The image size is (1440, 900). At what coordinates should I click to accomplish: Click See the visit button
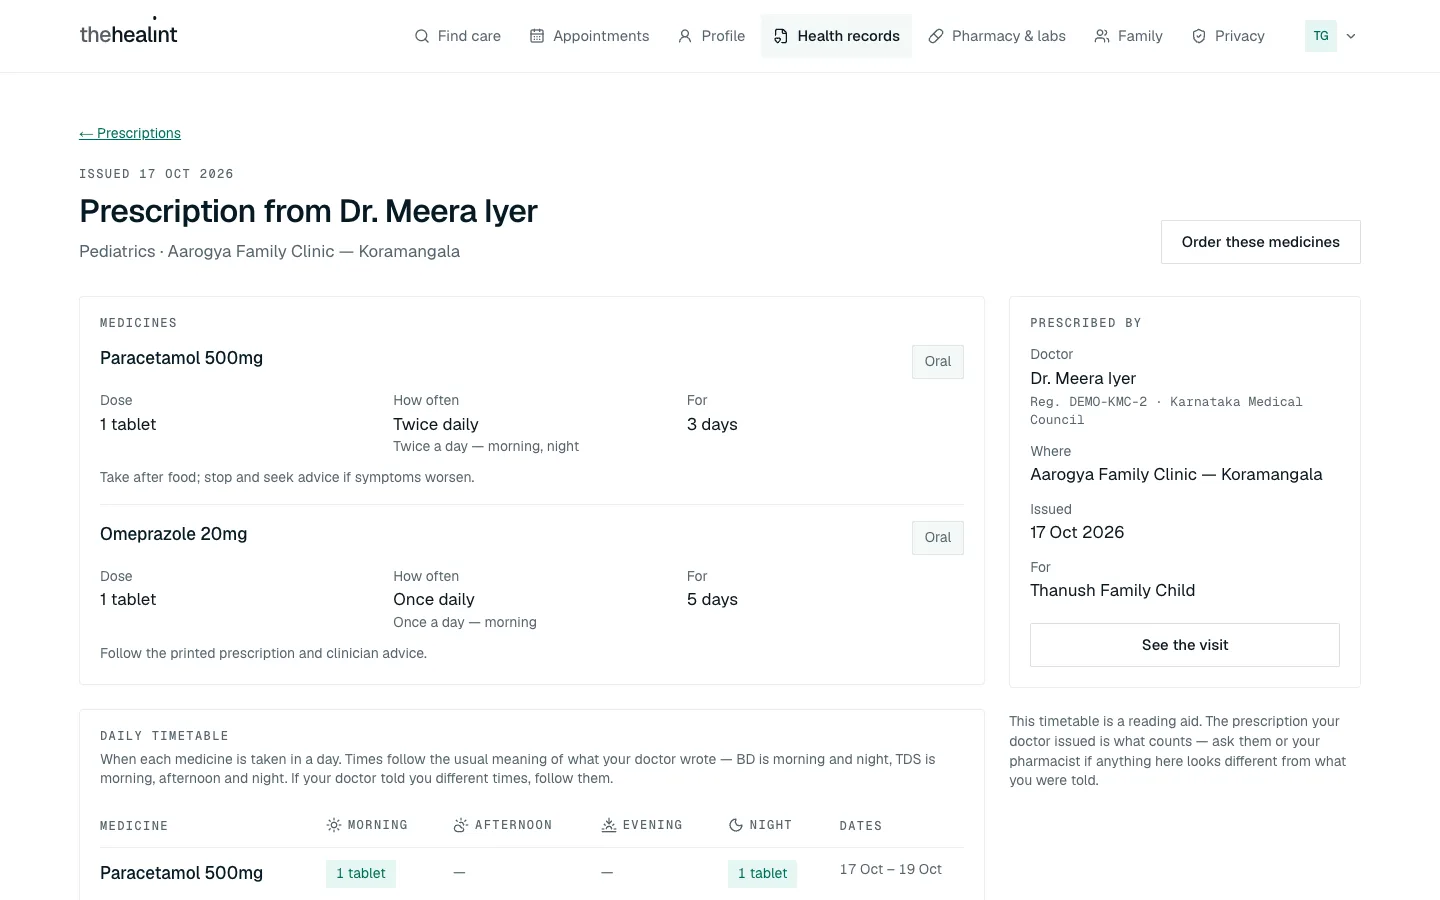point(1185,645)
